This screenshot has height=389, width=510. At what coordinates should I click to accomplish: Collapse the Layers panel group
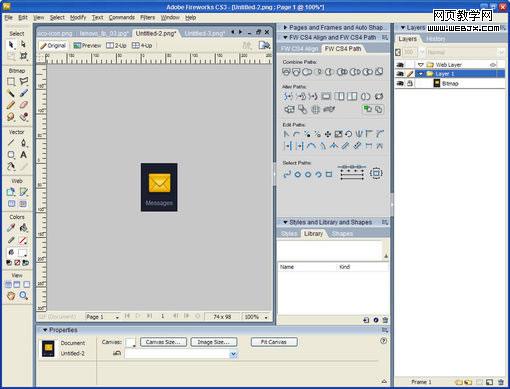tap(403, 27)
